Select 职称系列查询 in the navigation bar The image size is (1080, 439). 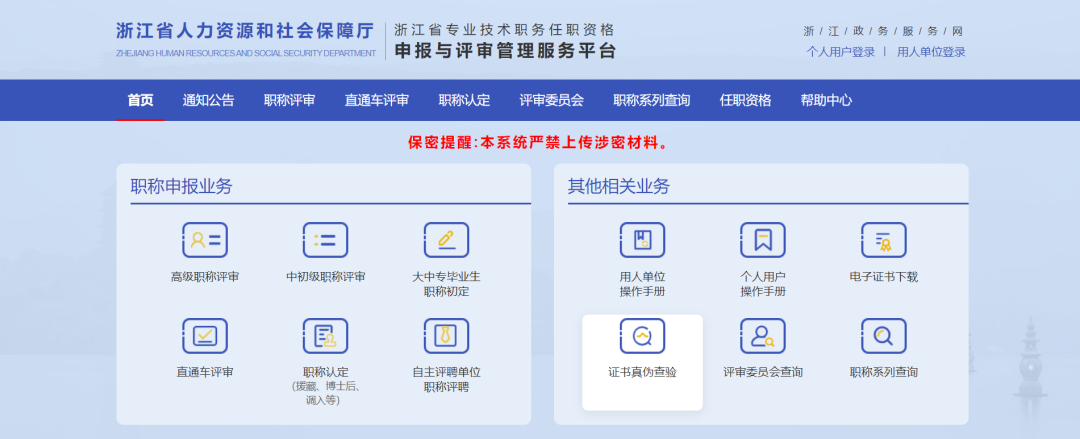(x=652, y=100)
